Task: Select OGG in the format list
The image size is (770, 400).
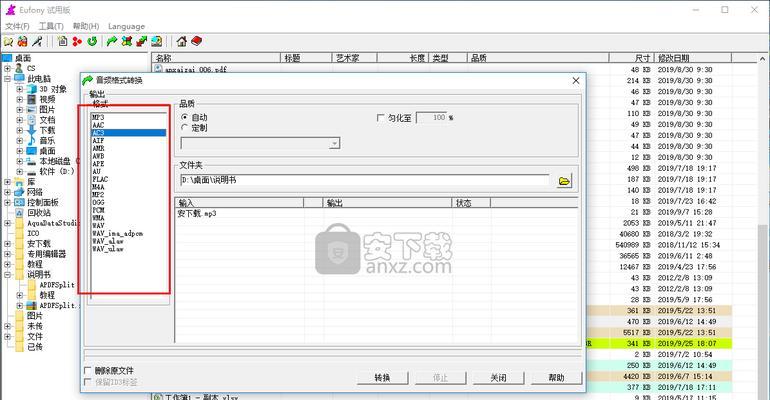Action: [x=129, y=202]
